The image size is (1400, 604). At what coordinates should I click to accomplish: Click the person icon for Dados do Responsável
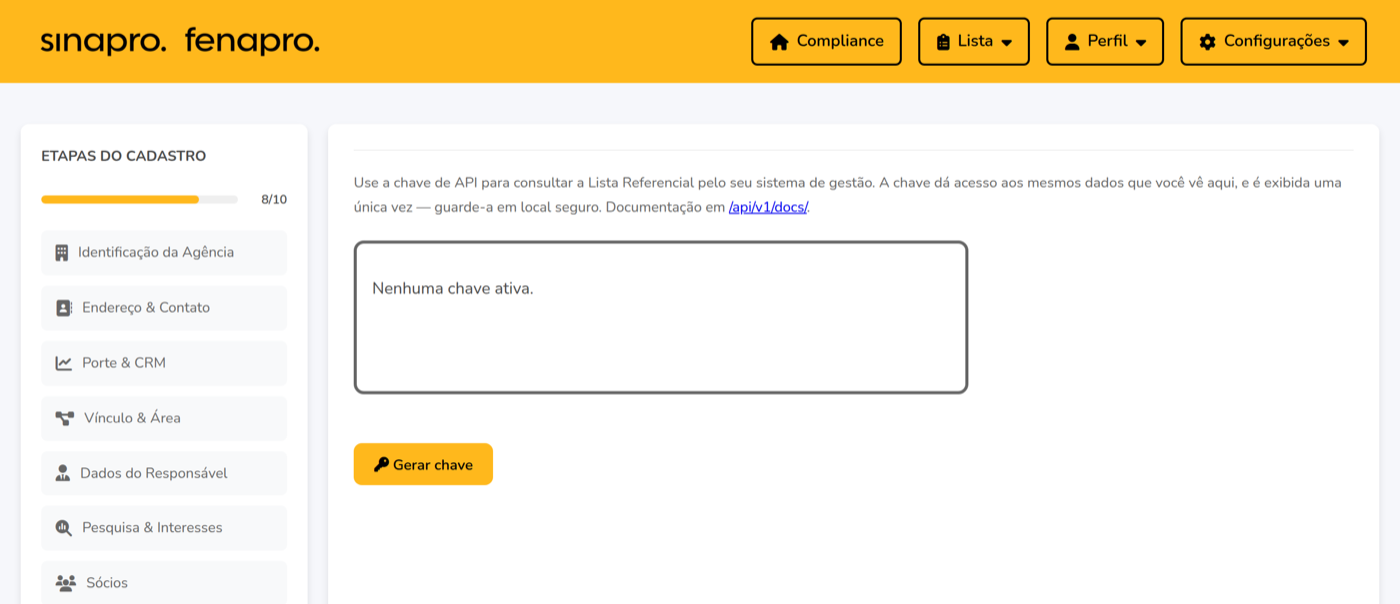[63, 473]
